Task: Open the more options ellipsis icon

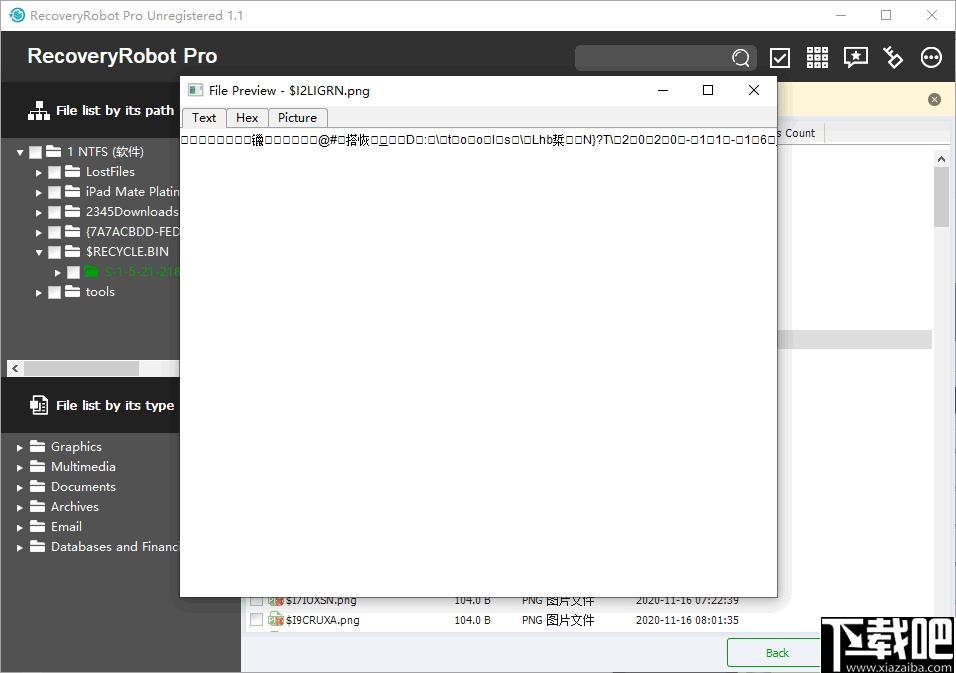Action: [931, 58]
